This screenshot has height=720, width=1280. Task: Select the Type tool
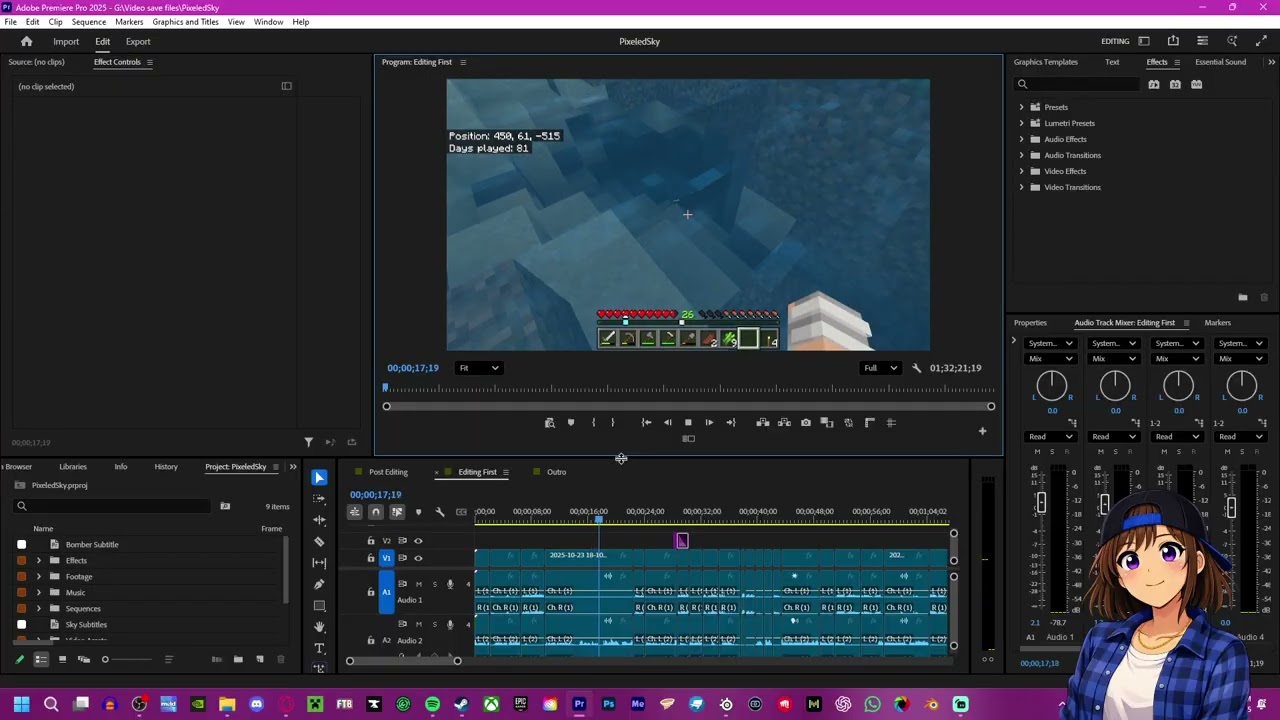pyautogui.click(x=319, y=648)
